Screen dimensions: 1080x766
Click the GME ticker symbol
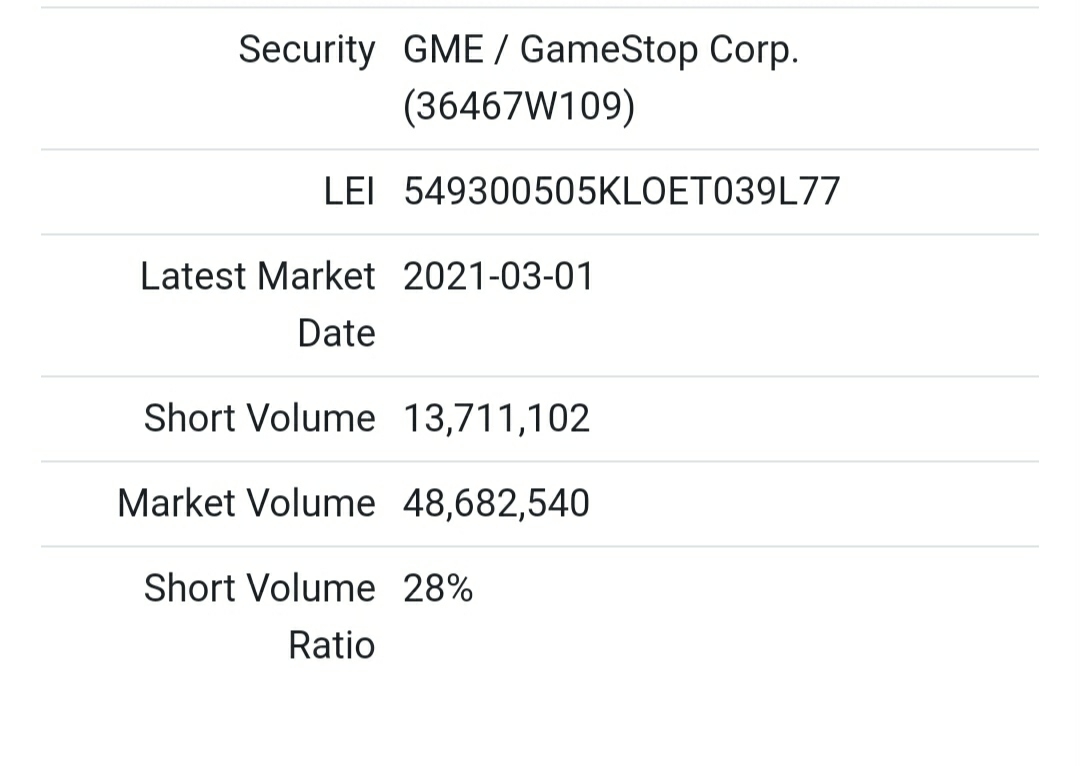(443, 50)
